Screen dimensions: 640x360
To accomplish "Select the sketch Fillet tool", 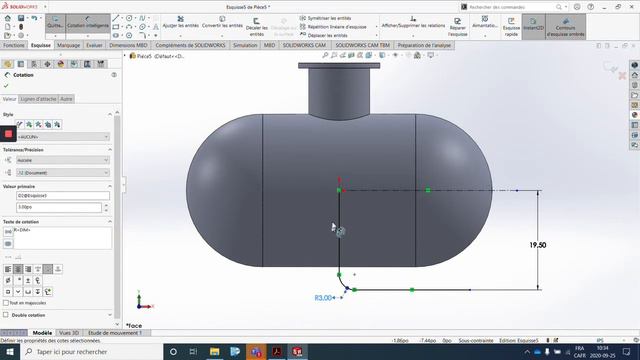I will 142,36.
